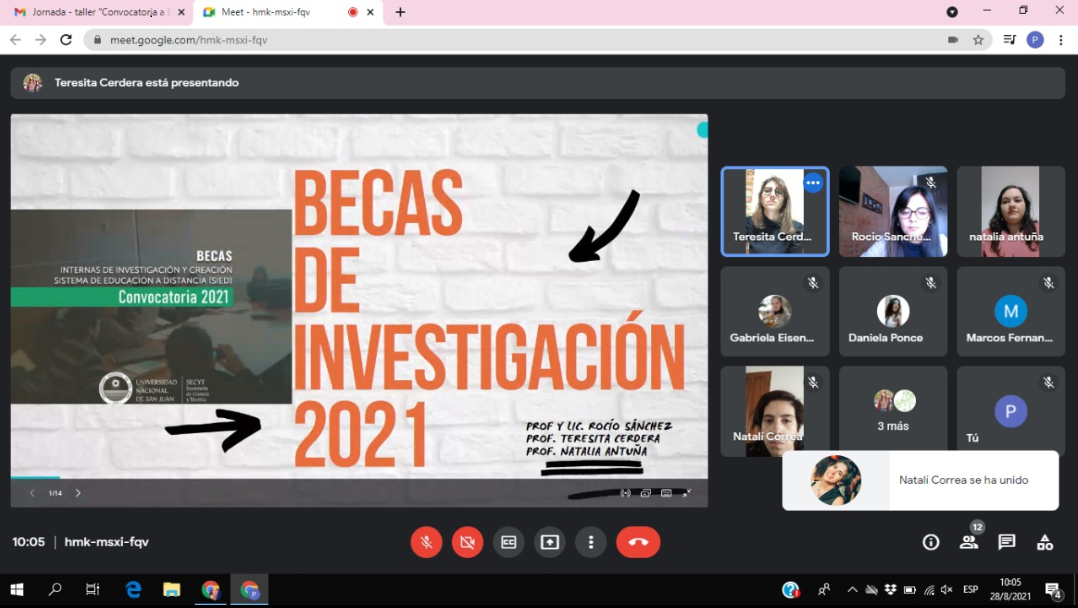This screenshot has width=1078, height=608.
Task: Click the Natali Correa joined notification
Action: point(920,480)
